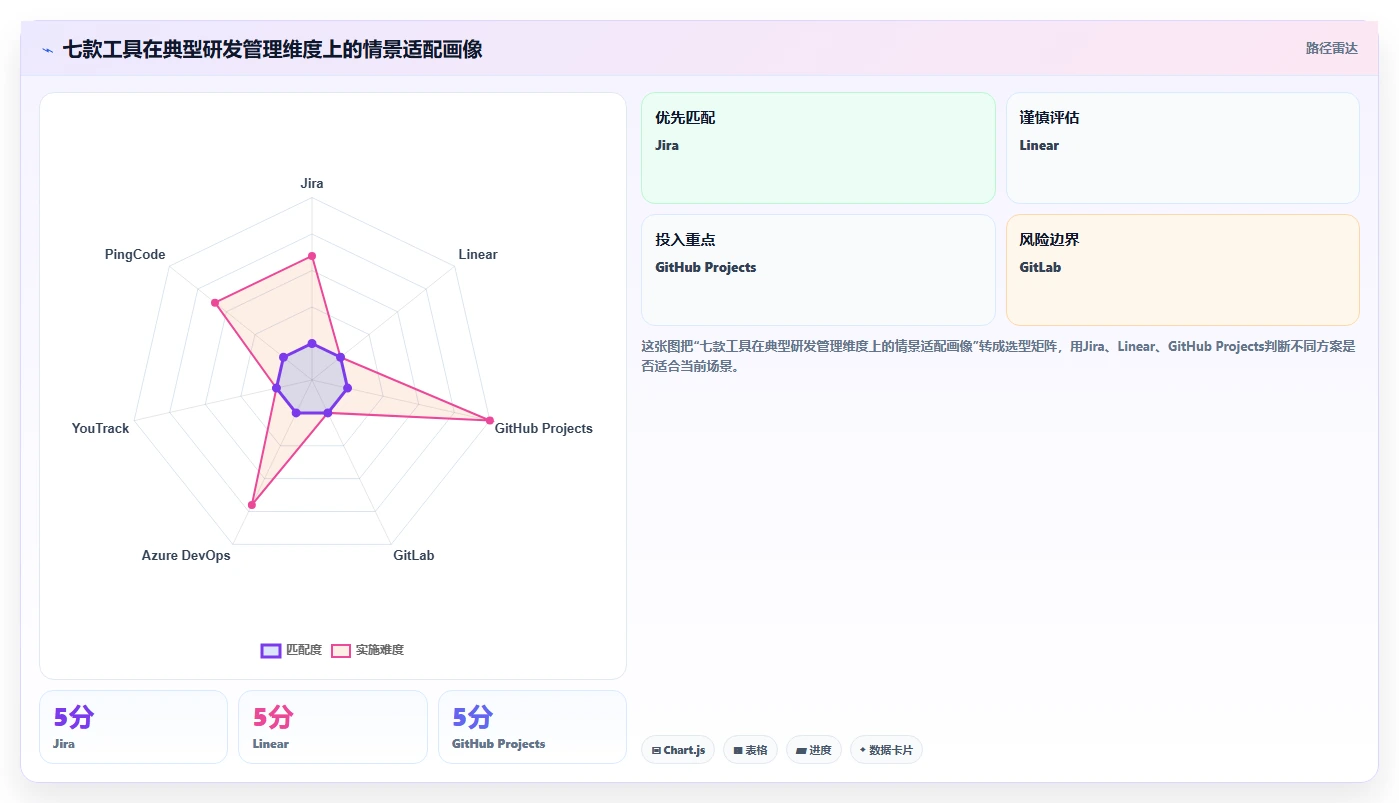
Task: Select the 进度 tag
Action: point(813,750)
